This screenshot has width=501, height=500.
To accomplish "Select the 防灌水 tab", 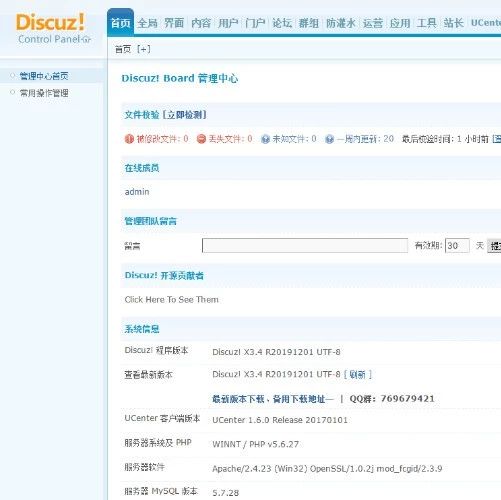I will click(341, 23).
